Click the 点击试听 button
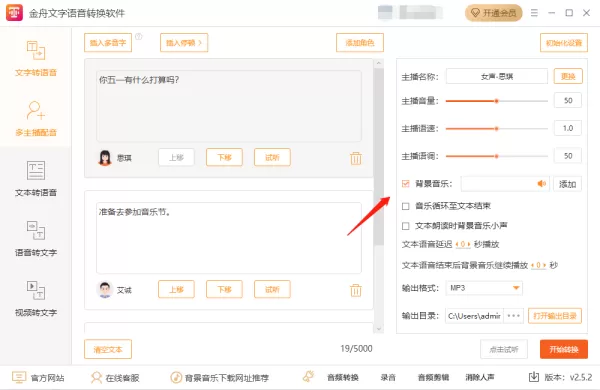This screenshot has width=600, height=390. [x=504, y=349]
